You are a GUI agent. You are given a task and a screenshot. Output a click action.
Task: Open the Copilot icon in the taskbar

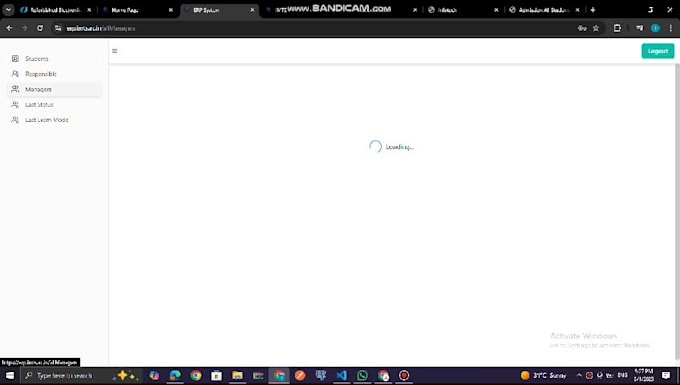[x=154, y=375]
